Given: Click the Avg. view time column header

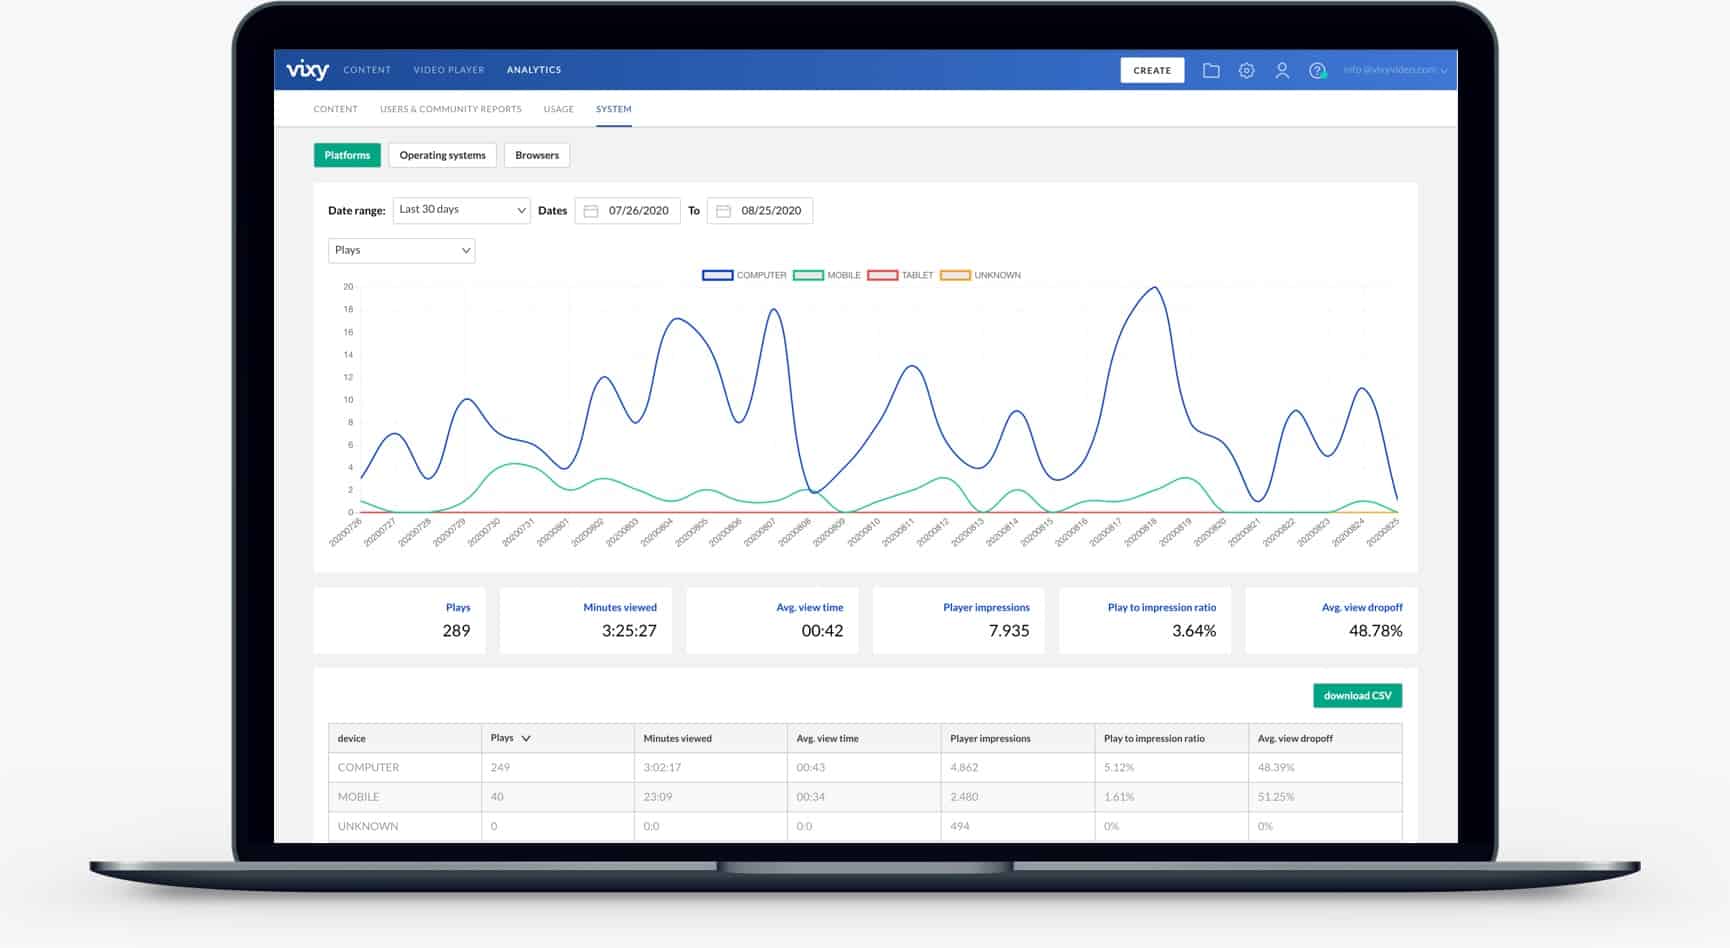Looking at the screenshot, I should pyautogui.click(x=864, y=738).
